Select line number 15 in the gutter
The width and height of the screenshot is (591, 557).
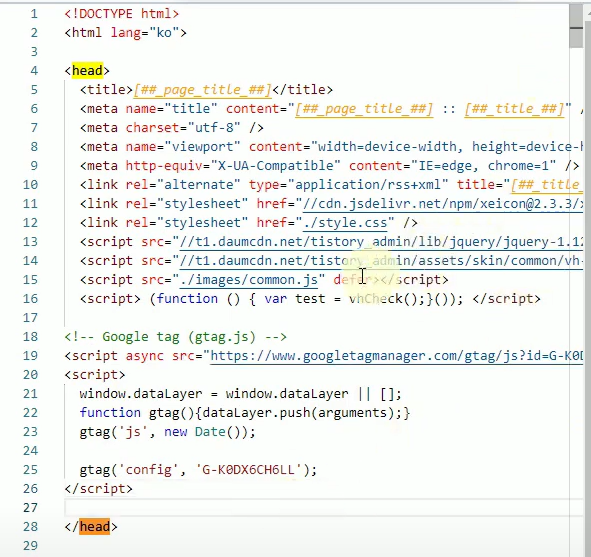point(30,280)
